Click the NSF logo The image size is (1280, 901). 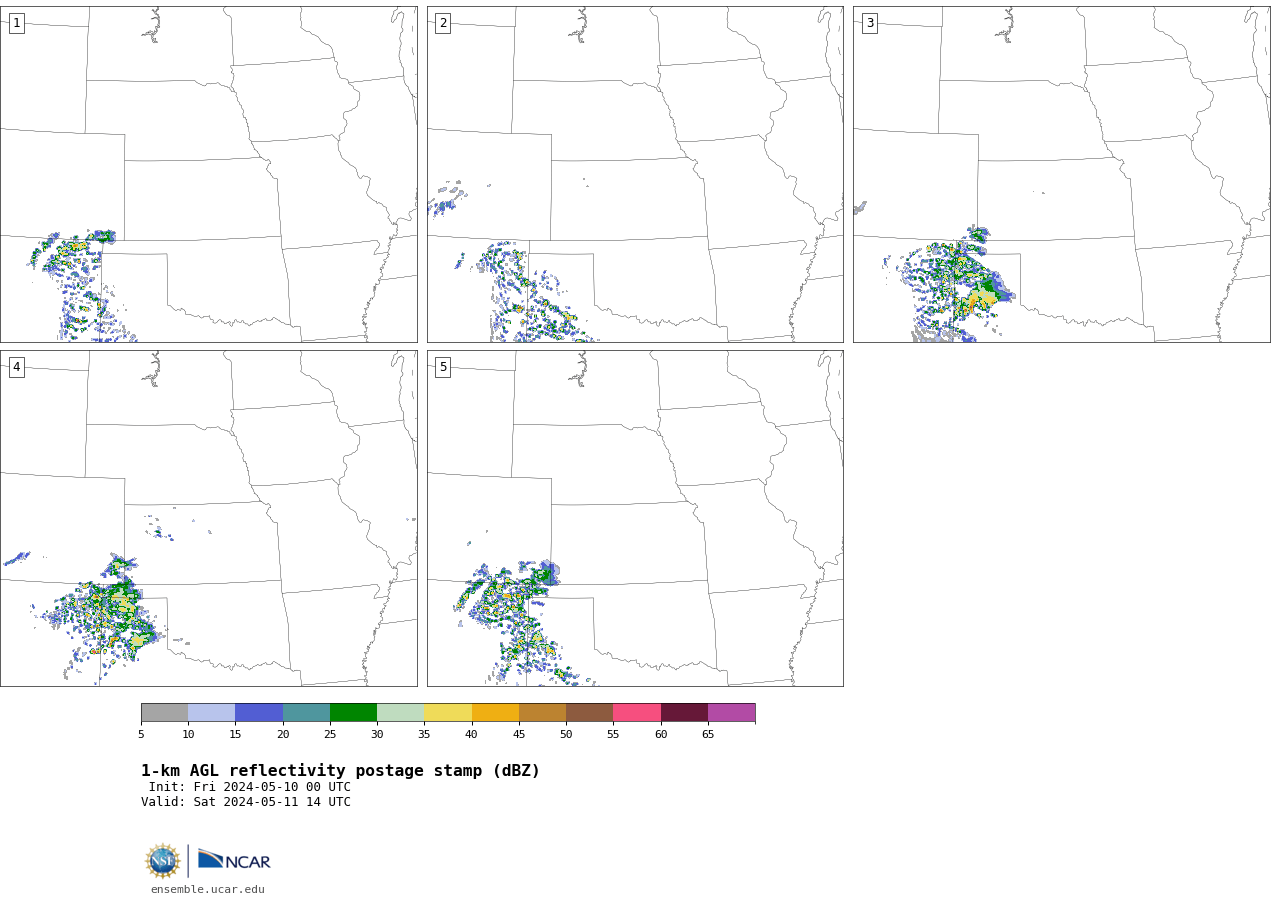(163, 861)
